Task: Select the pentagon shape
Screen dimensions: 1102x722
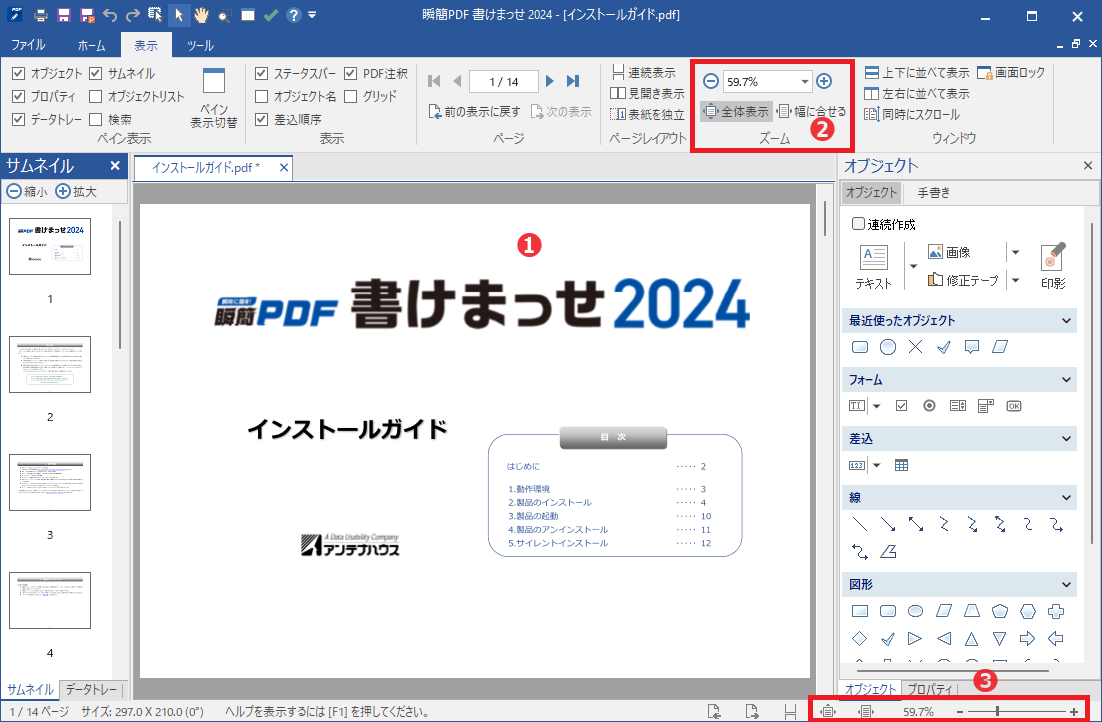Action: [999, 611]
